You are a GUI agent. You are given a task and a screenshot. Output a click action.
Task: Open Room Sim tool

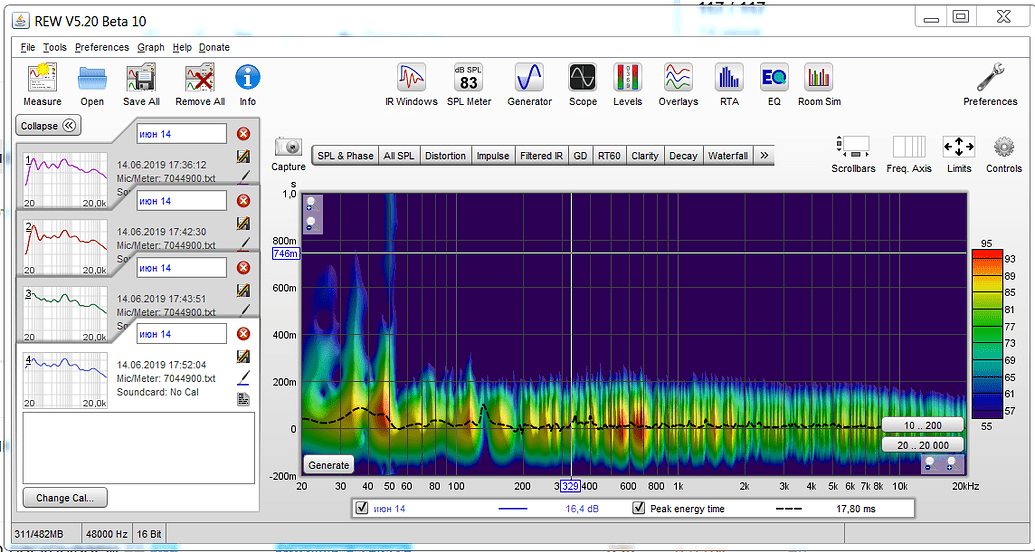coord(819,78)
